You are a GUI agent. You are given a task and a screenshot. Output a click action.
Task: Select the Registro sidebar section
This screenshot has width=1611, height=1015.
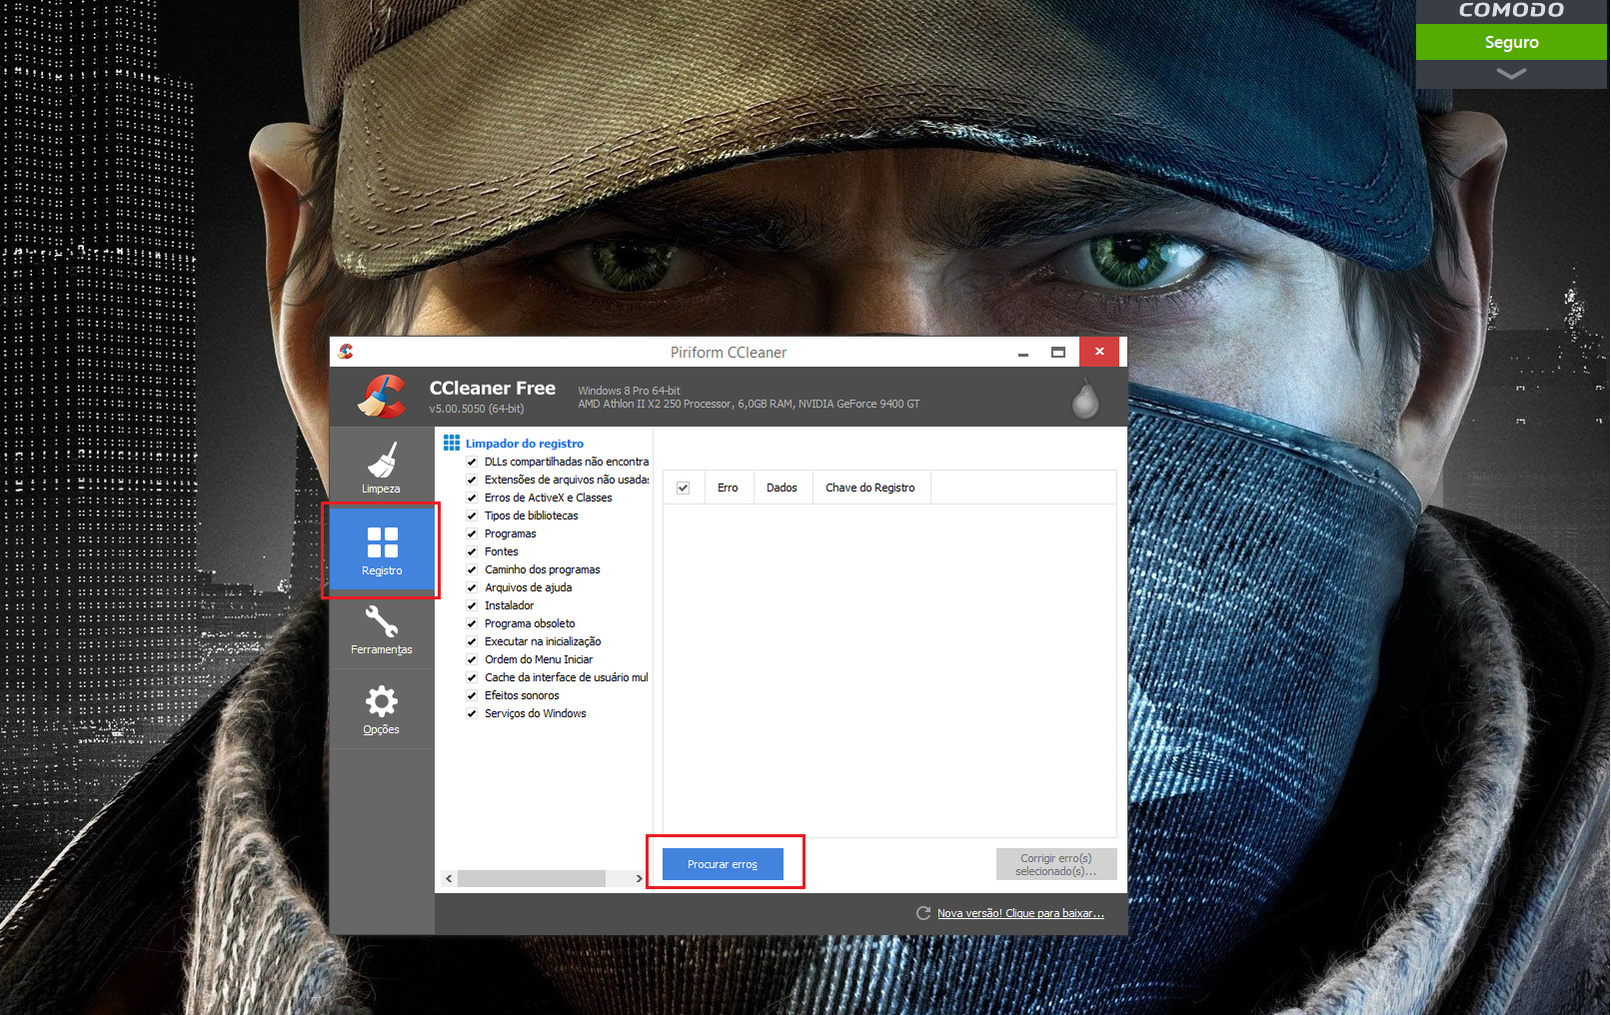pos(382,549)
